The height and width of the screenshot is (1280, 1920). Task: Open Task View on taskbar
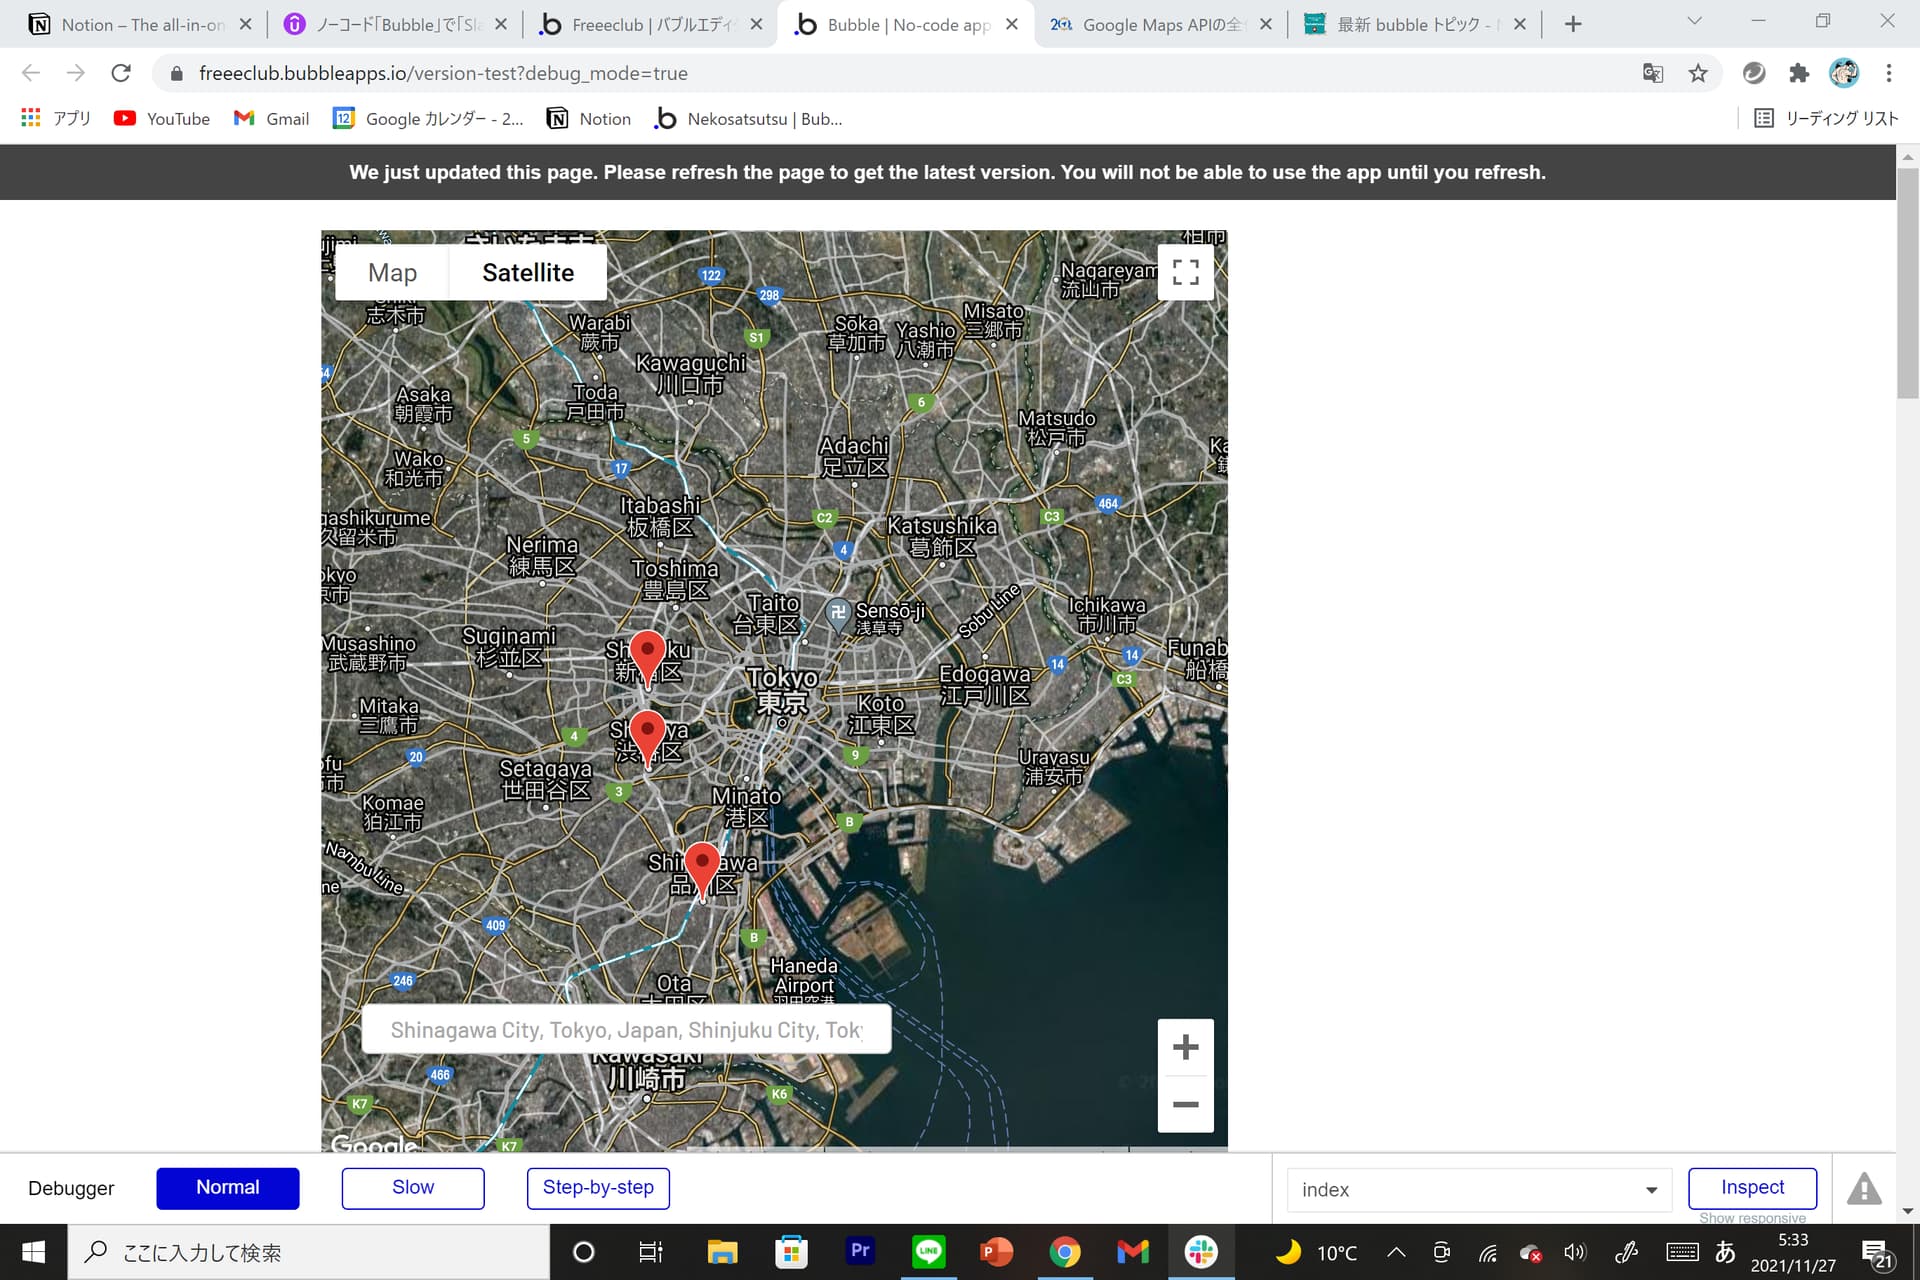tap(651, 1252)
